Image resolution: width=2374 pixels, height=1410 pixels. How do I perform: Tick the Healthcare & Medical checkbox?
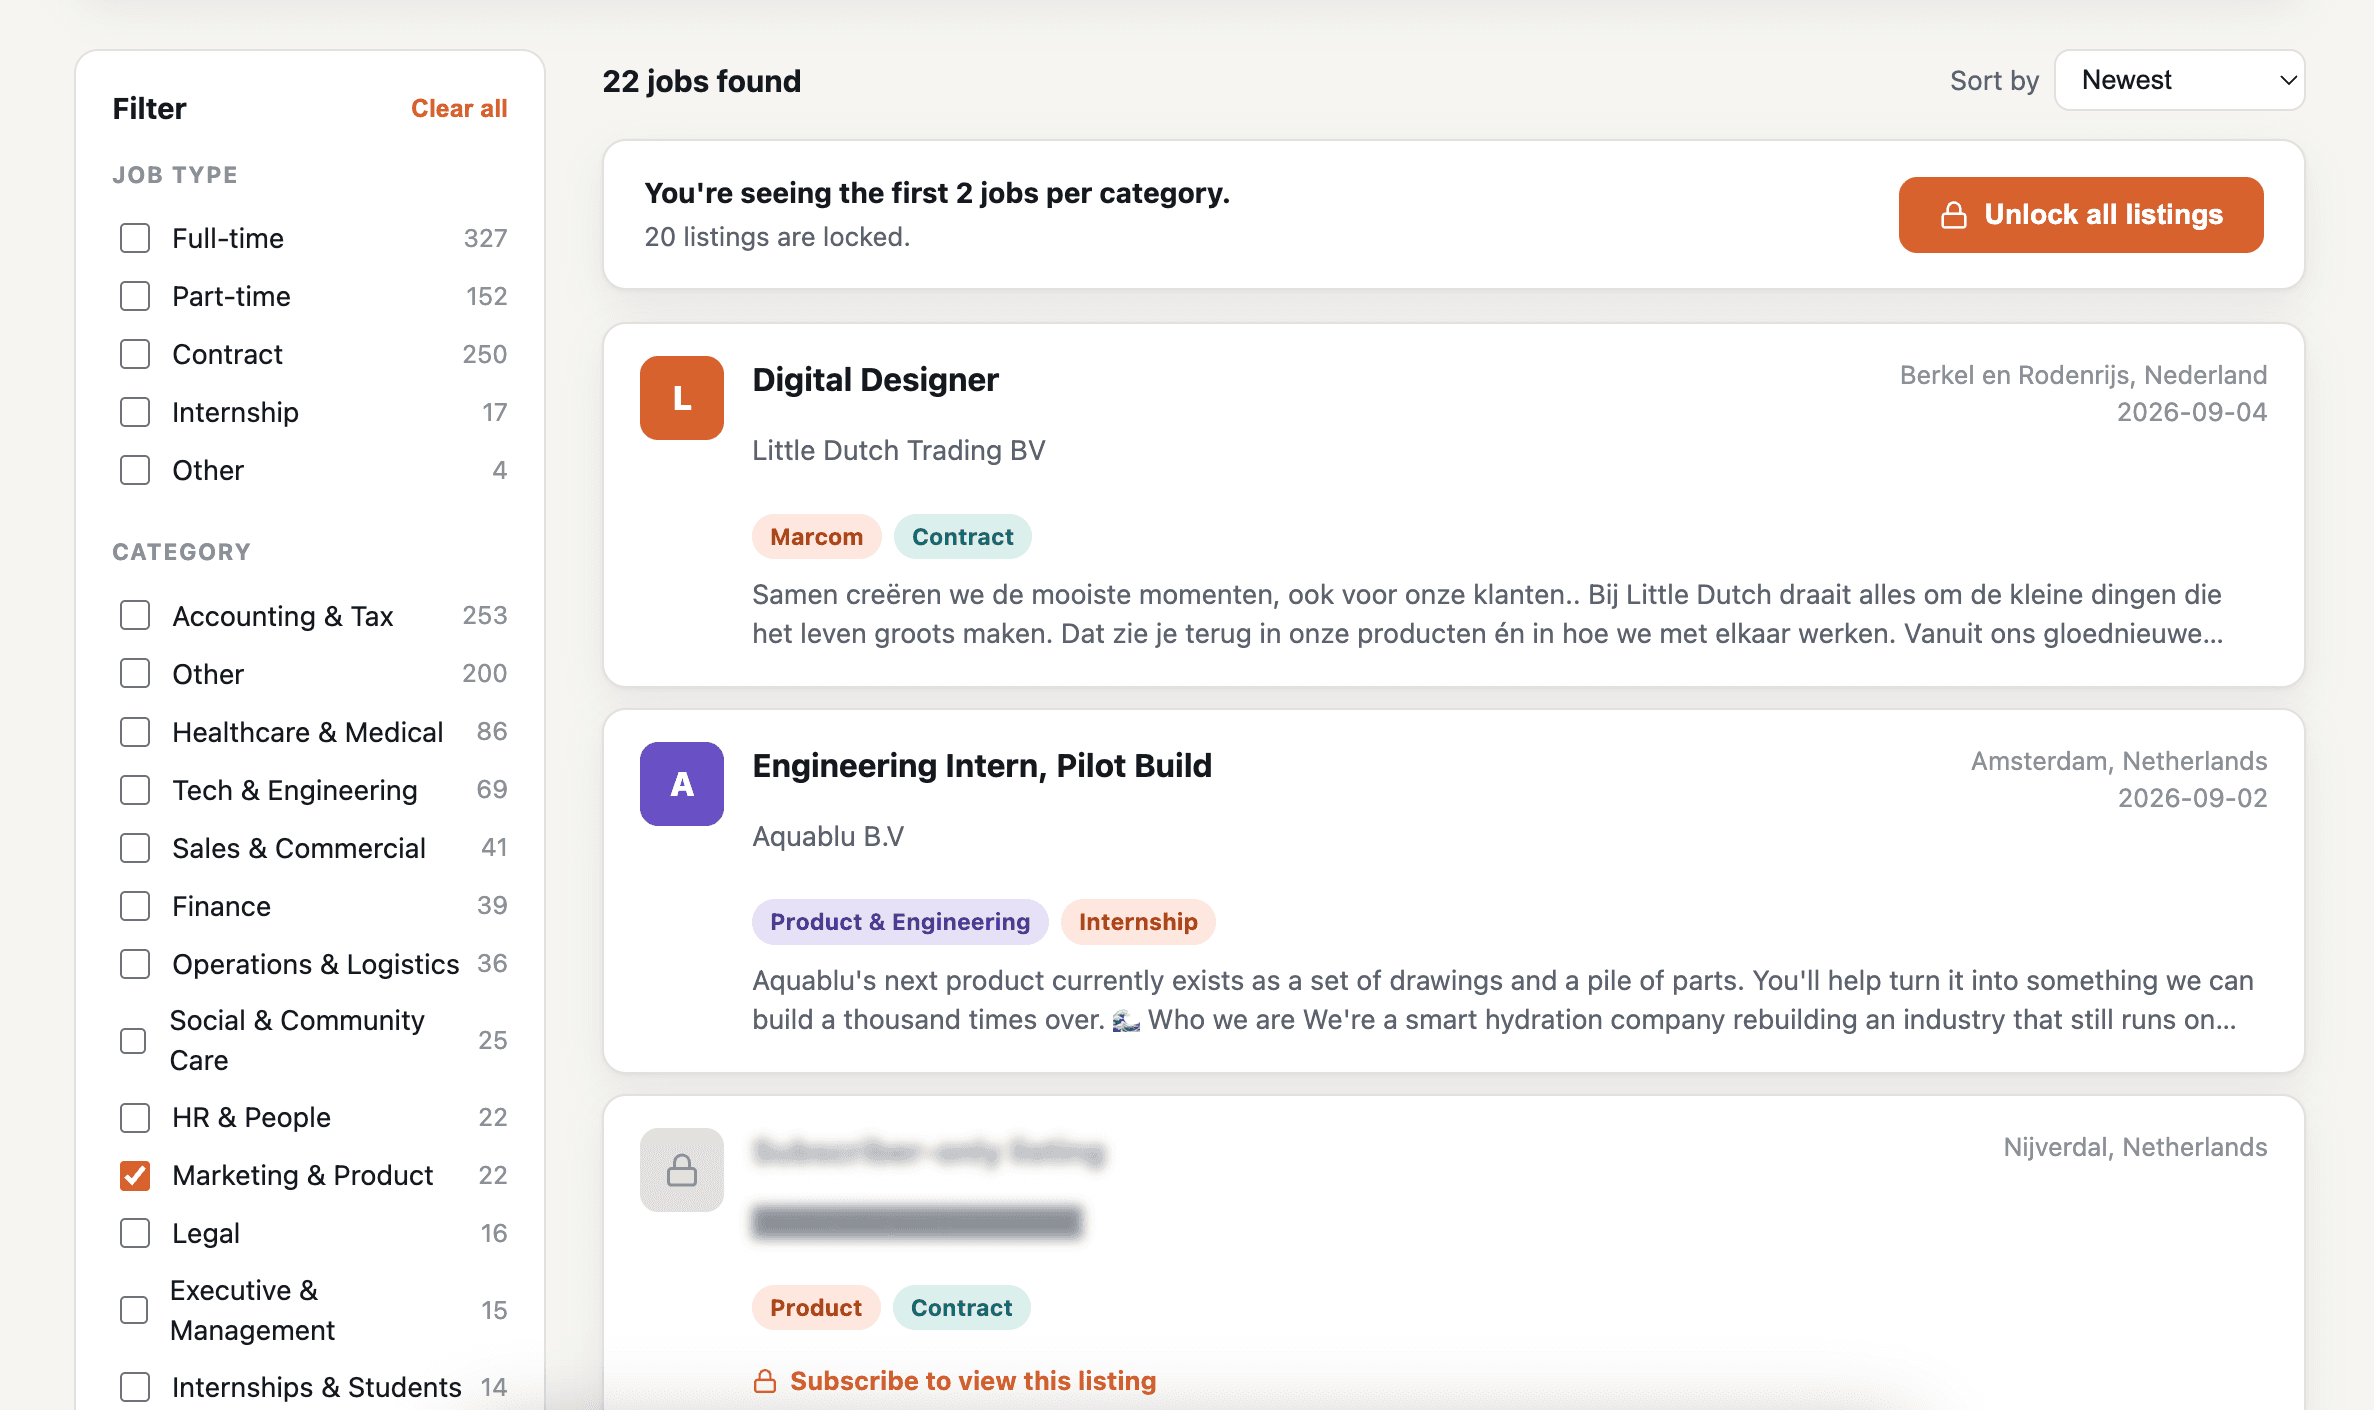(x=135, y=732)
